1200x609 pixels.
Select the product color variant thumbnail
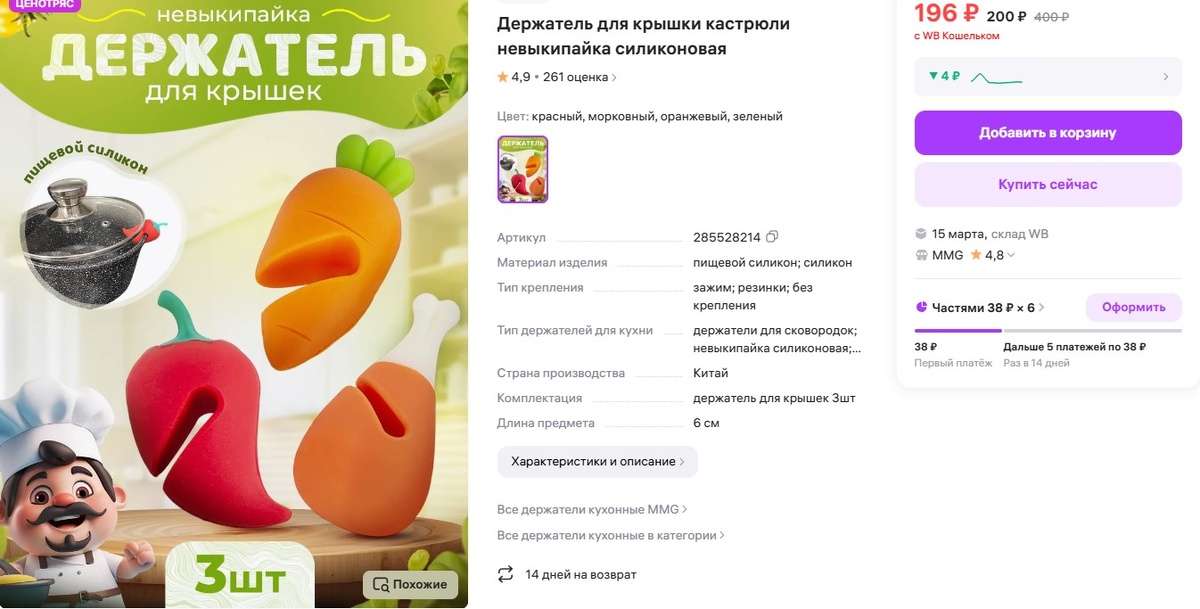pos(523,169)
